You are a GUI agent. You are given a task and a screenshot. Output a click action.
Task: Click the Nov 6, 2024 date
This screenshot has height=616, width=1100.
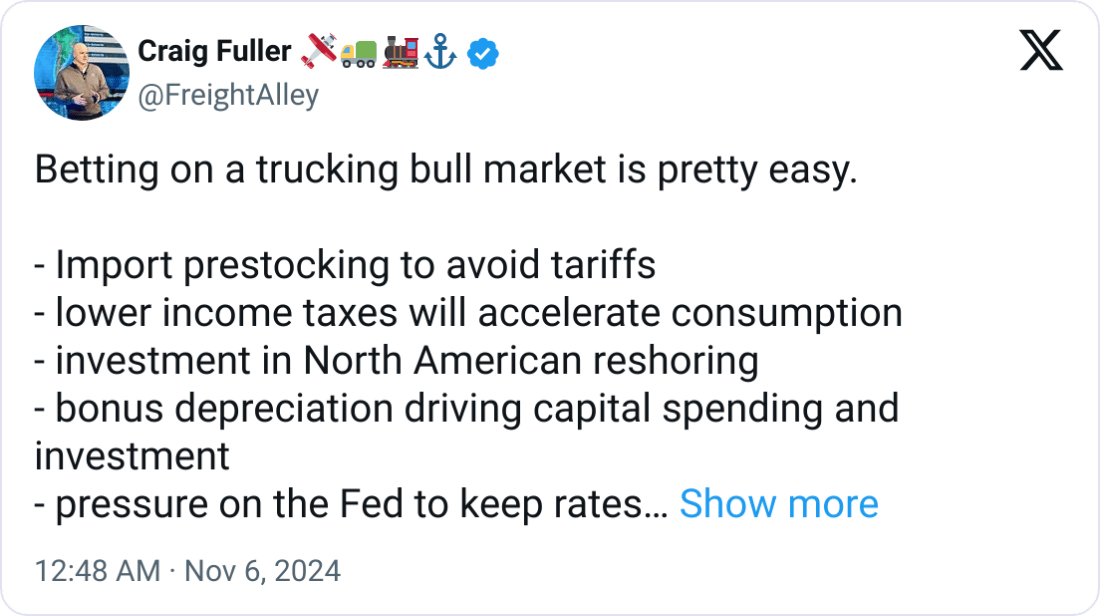pos(261,571)
